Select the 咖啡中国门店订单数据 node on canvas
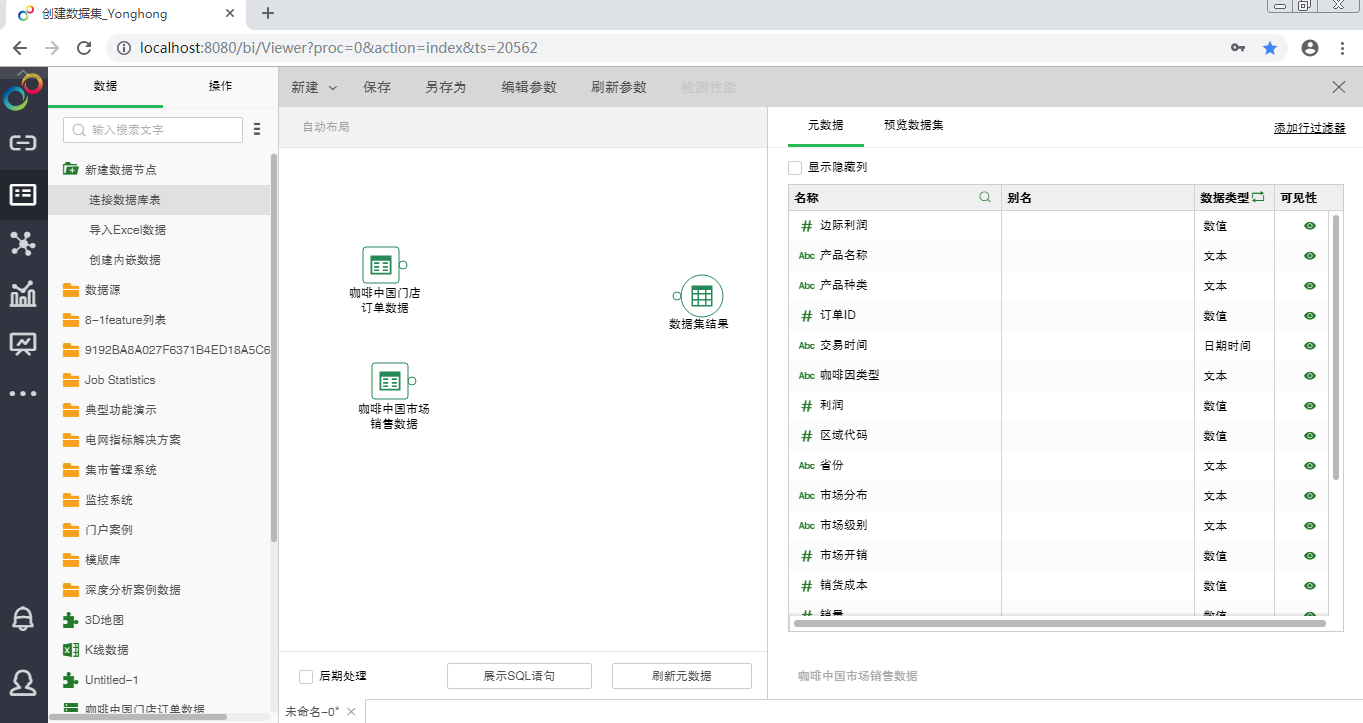 coord(381,265)
